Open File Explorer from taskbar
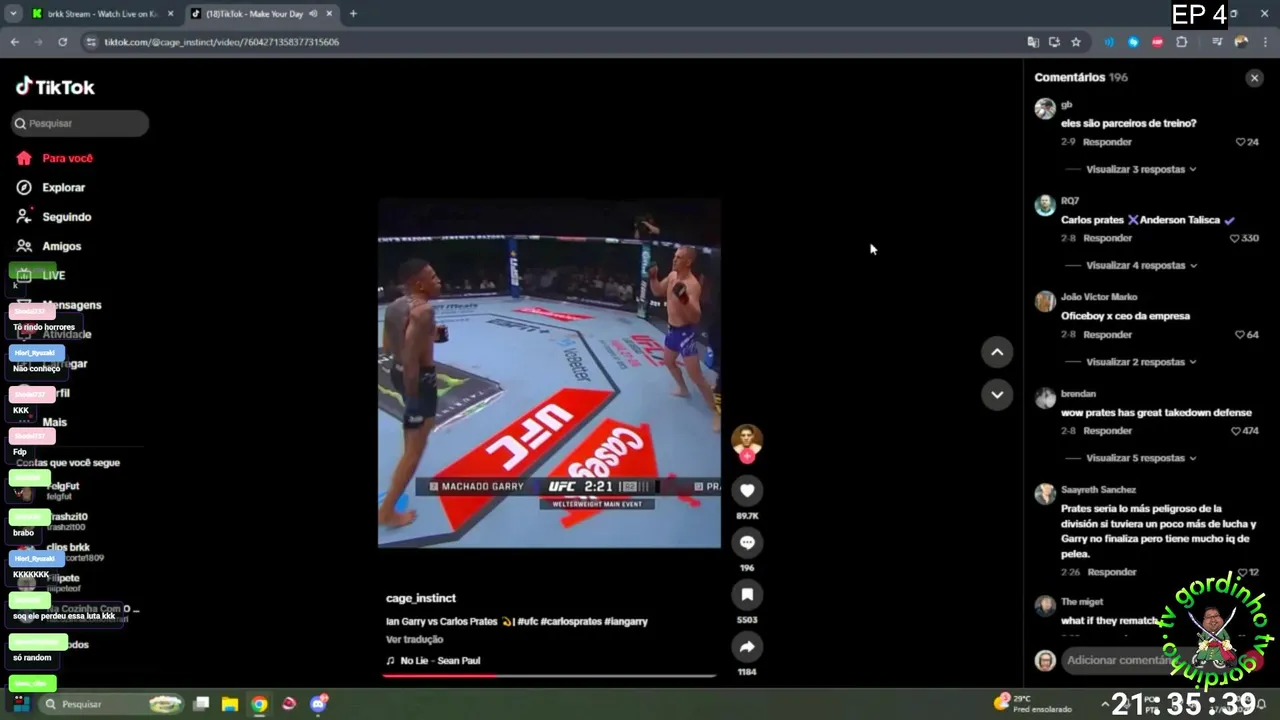 (x=230, y=704)
